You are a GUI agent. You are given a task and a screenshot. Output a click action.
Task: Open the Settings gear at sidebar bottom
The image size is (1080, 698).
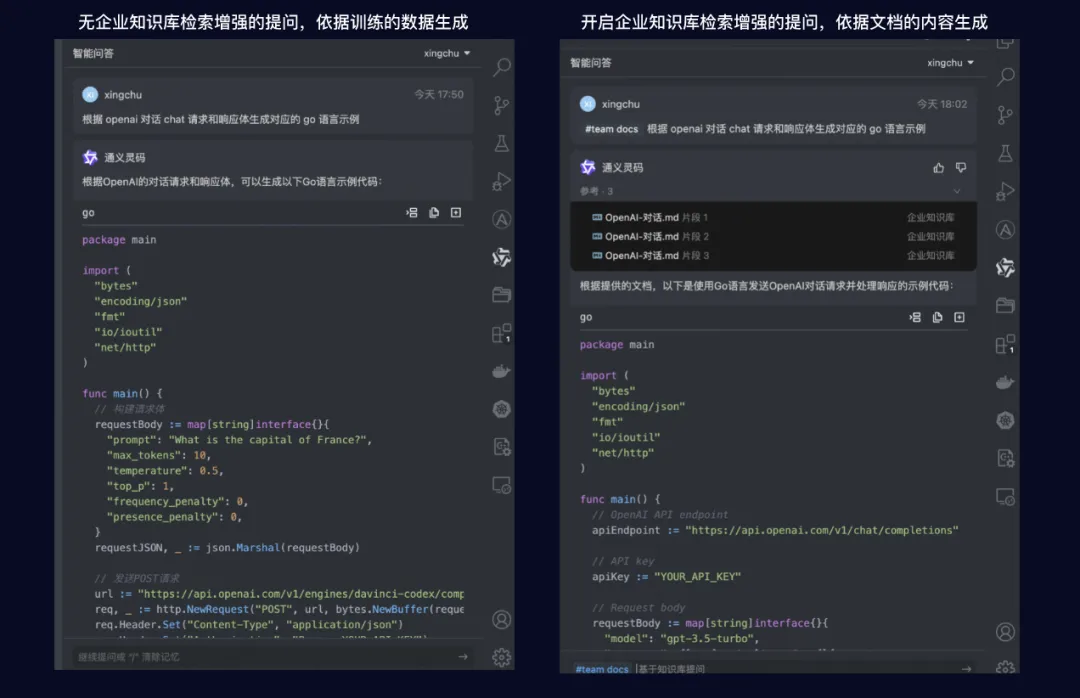501,657
